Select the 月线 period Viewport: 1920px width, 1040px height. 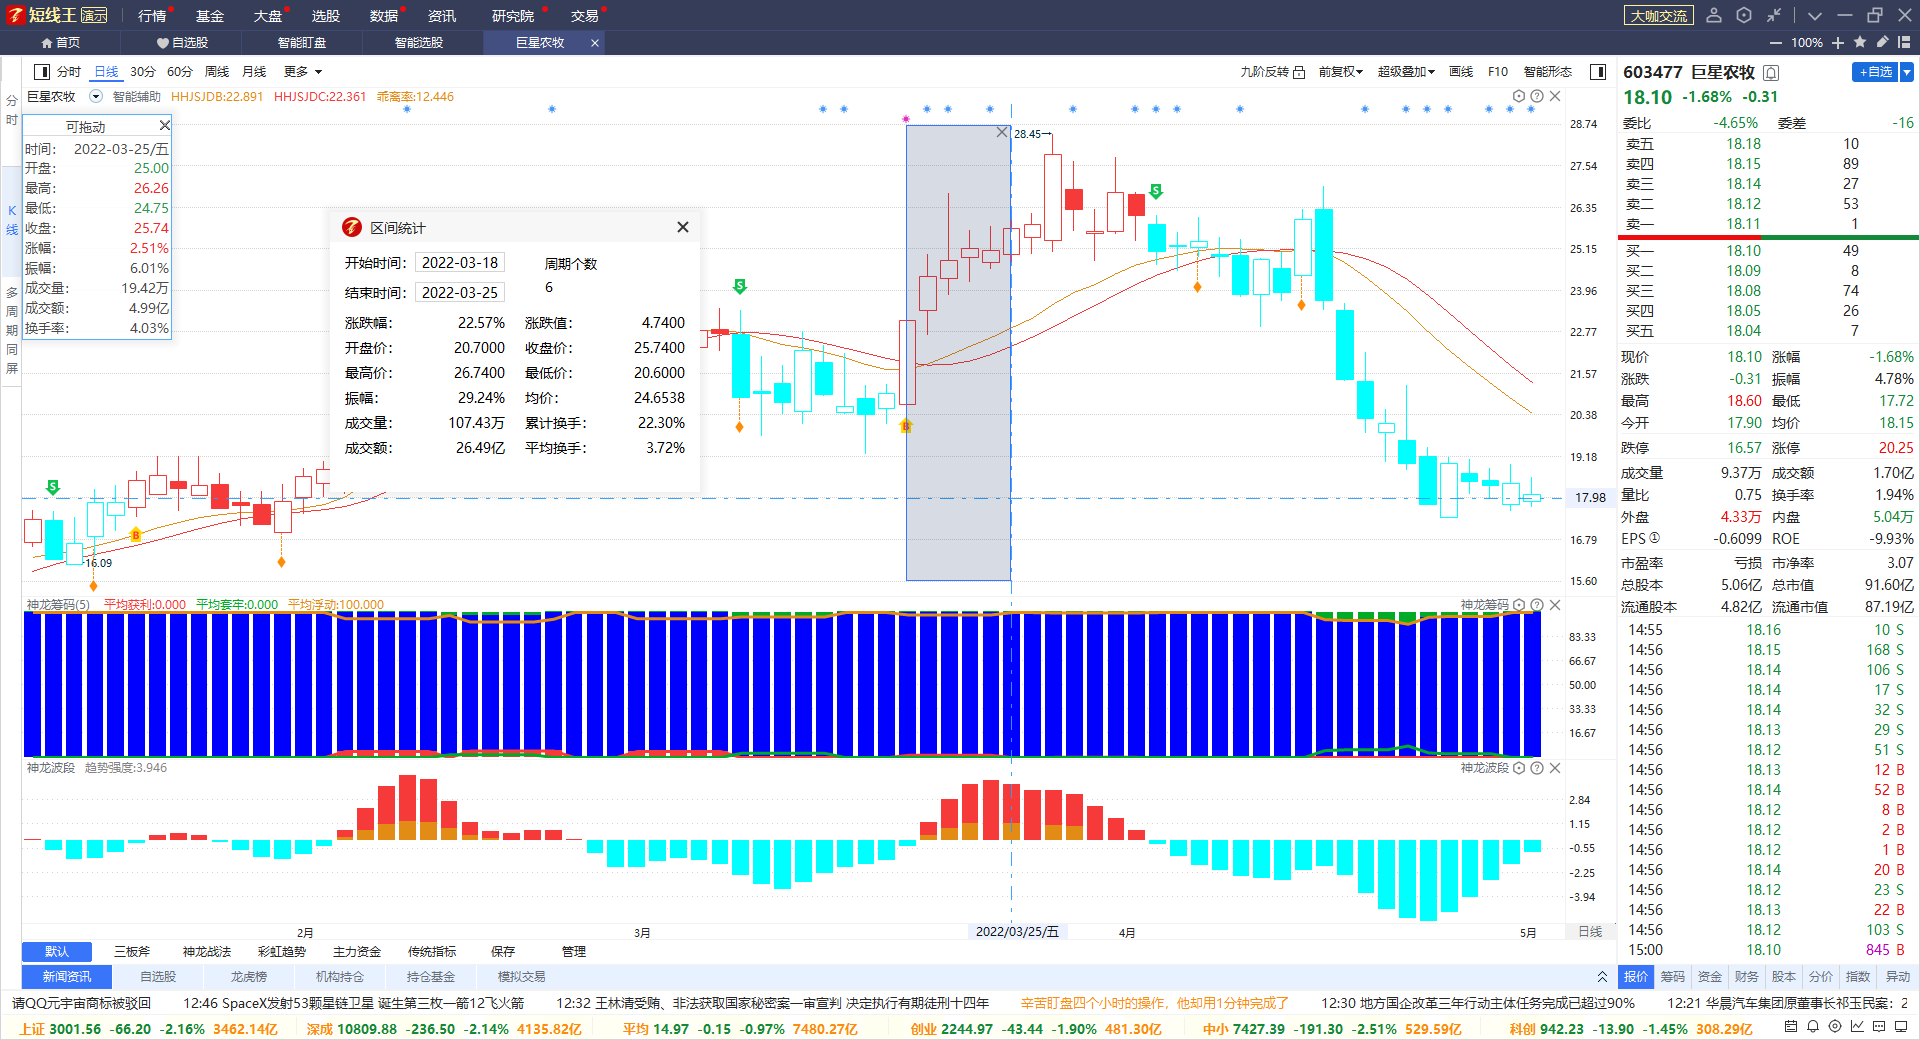[x=255, y=72]
